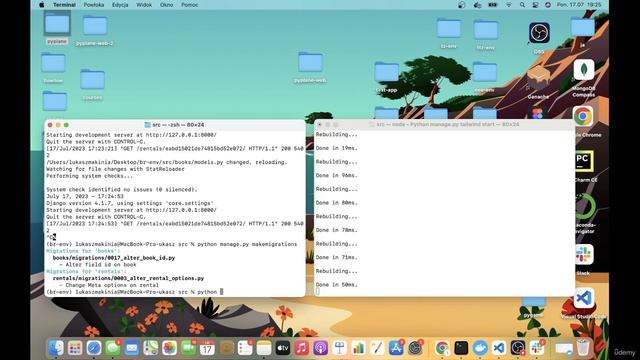
Task: Open Wi-Fi status in menu bar
Action: (x=509, y=5)
